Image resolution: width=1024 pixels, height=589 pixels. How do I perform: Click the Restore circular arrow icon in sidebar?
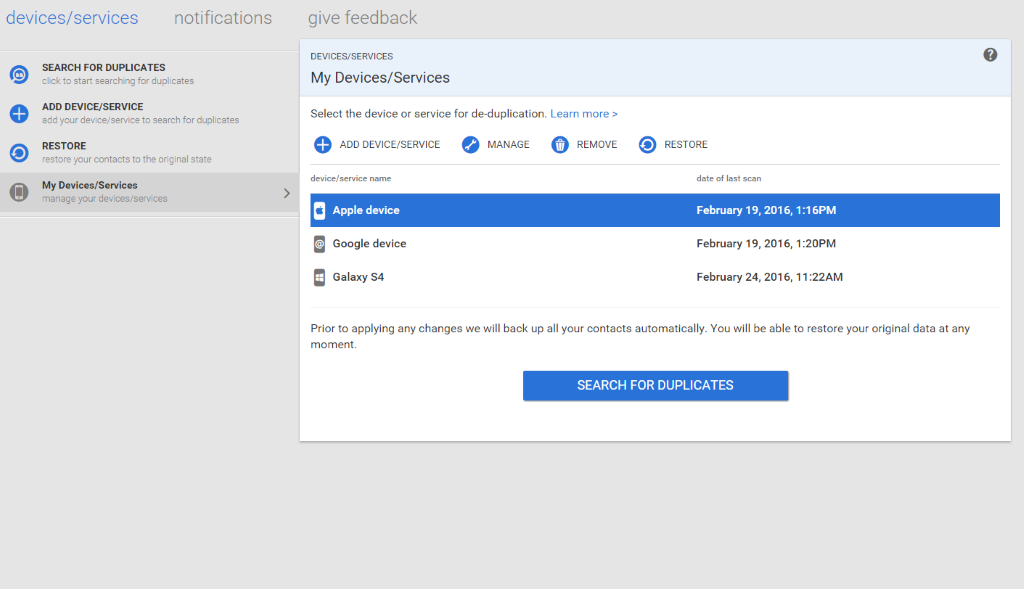coord(19,153)
